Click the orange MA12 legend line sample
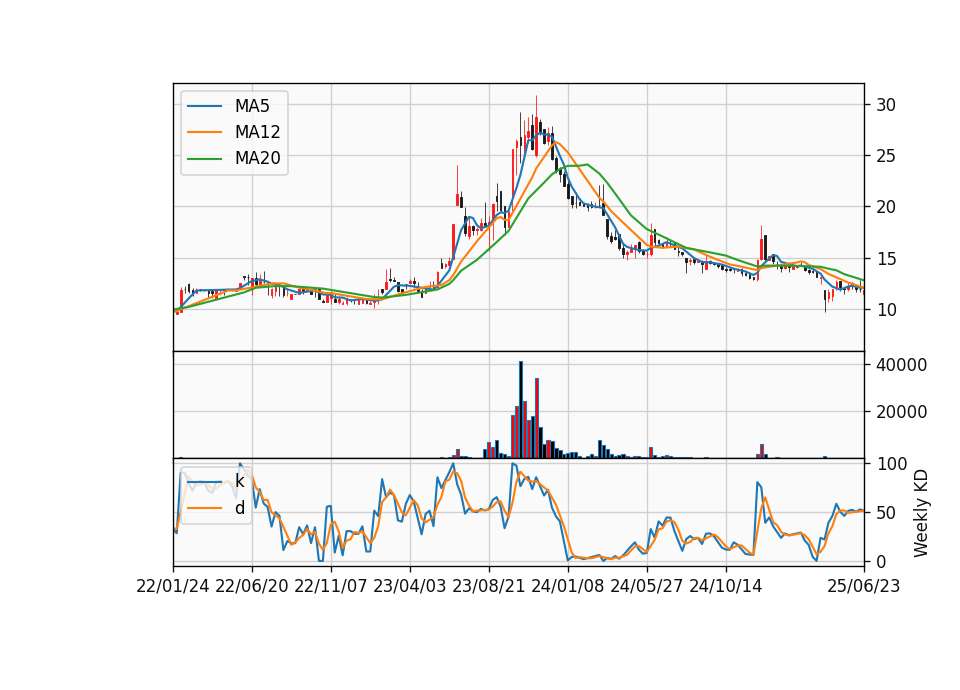 pyautogui.click(x=204, y=132)
